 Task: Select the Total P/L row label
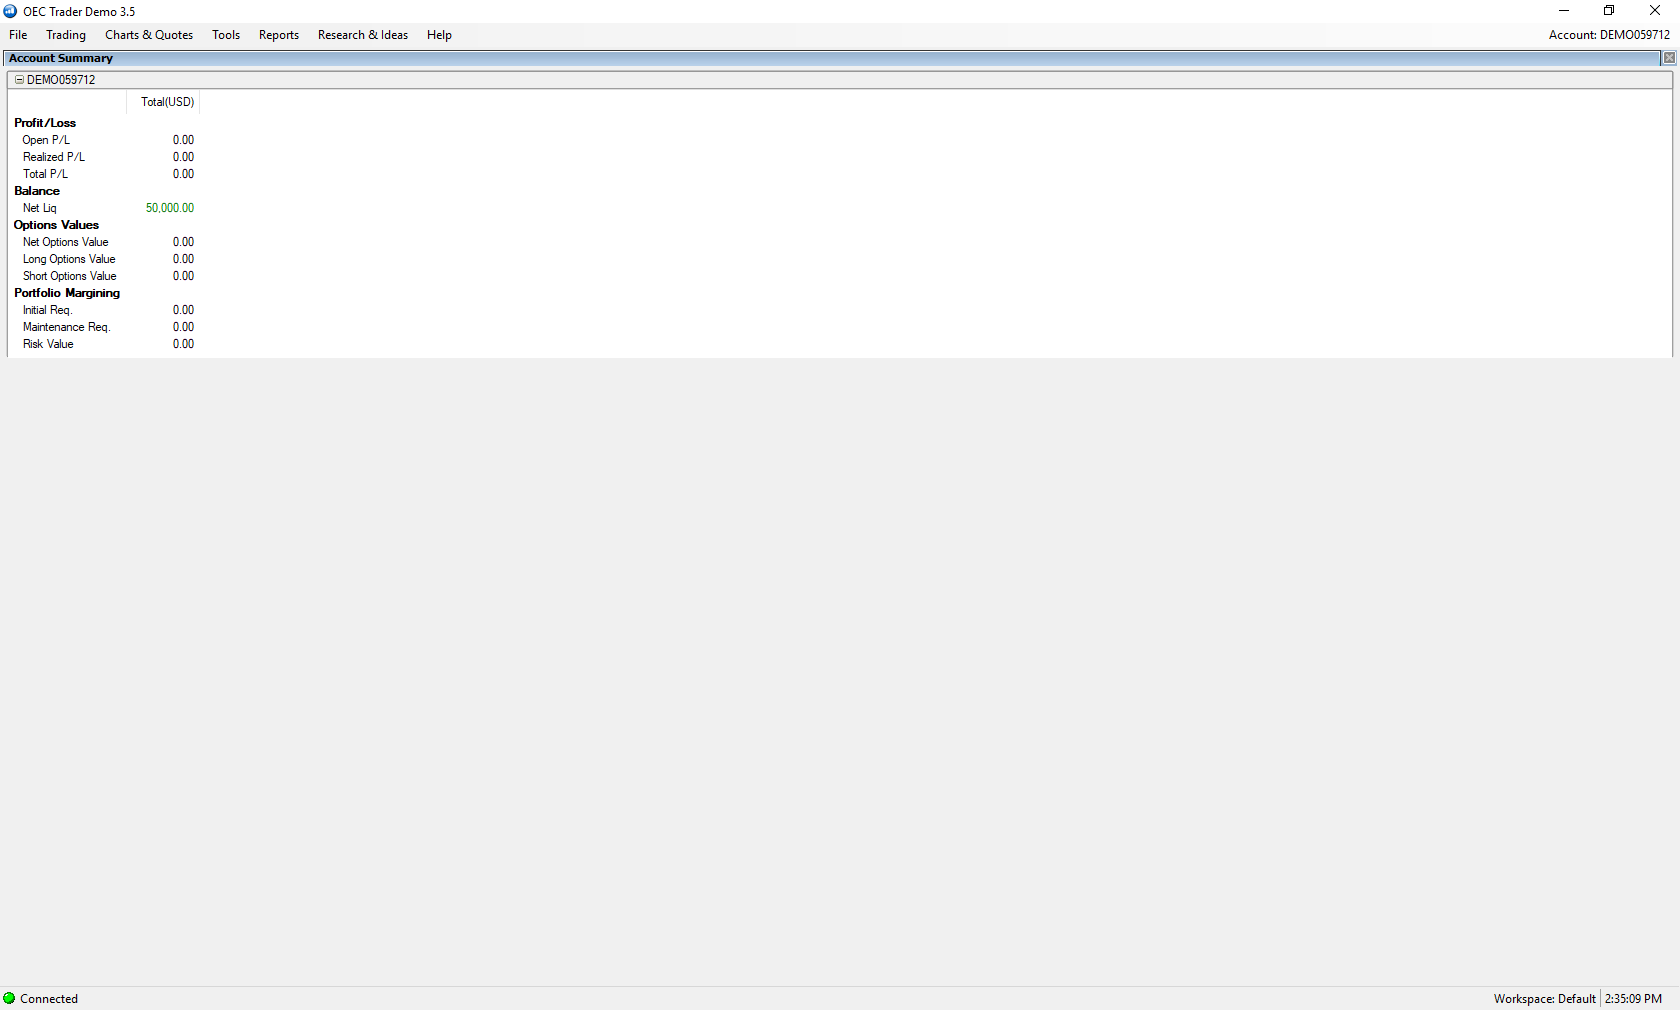[46, 174]
